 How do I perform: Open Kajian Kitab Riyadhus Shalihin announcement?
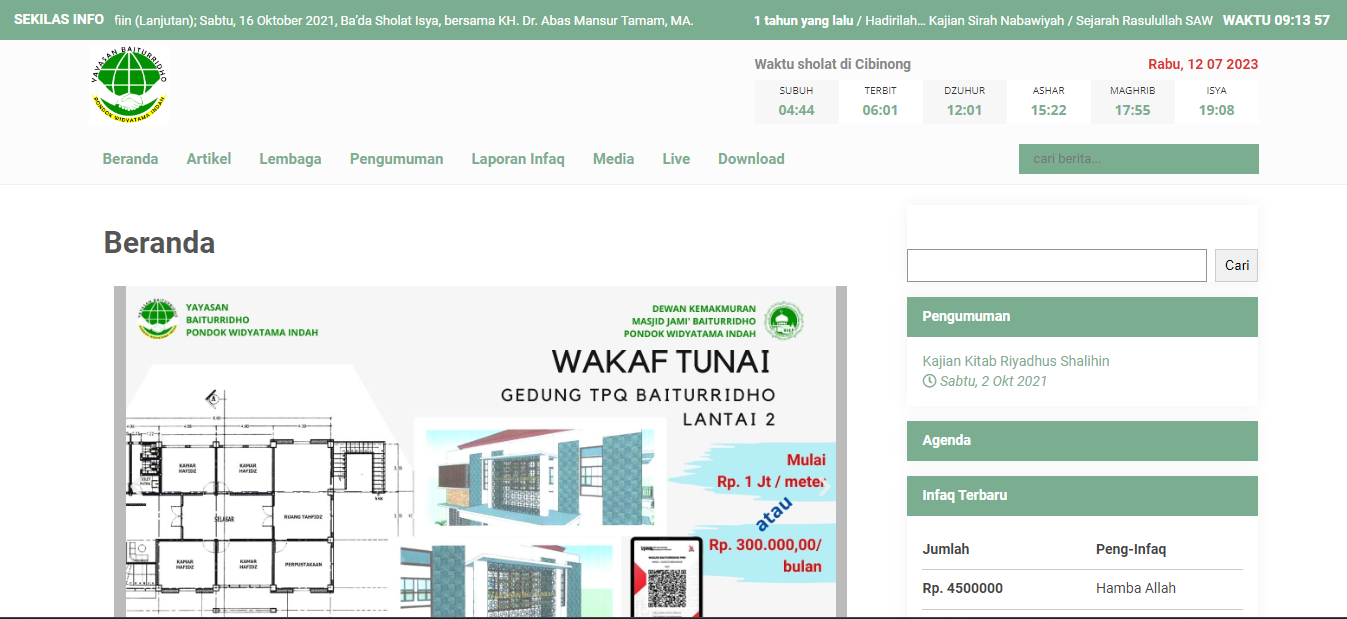pyautogui.click(x=1015, y=361)
